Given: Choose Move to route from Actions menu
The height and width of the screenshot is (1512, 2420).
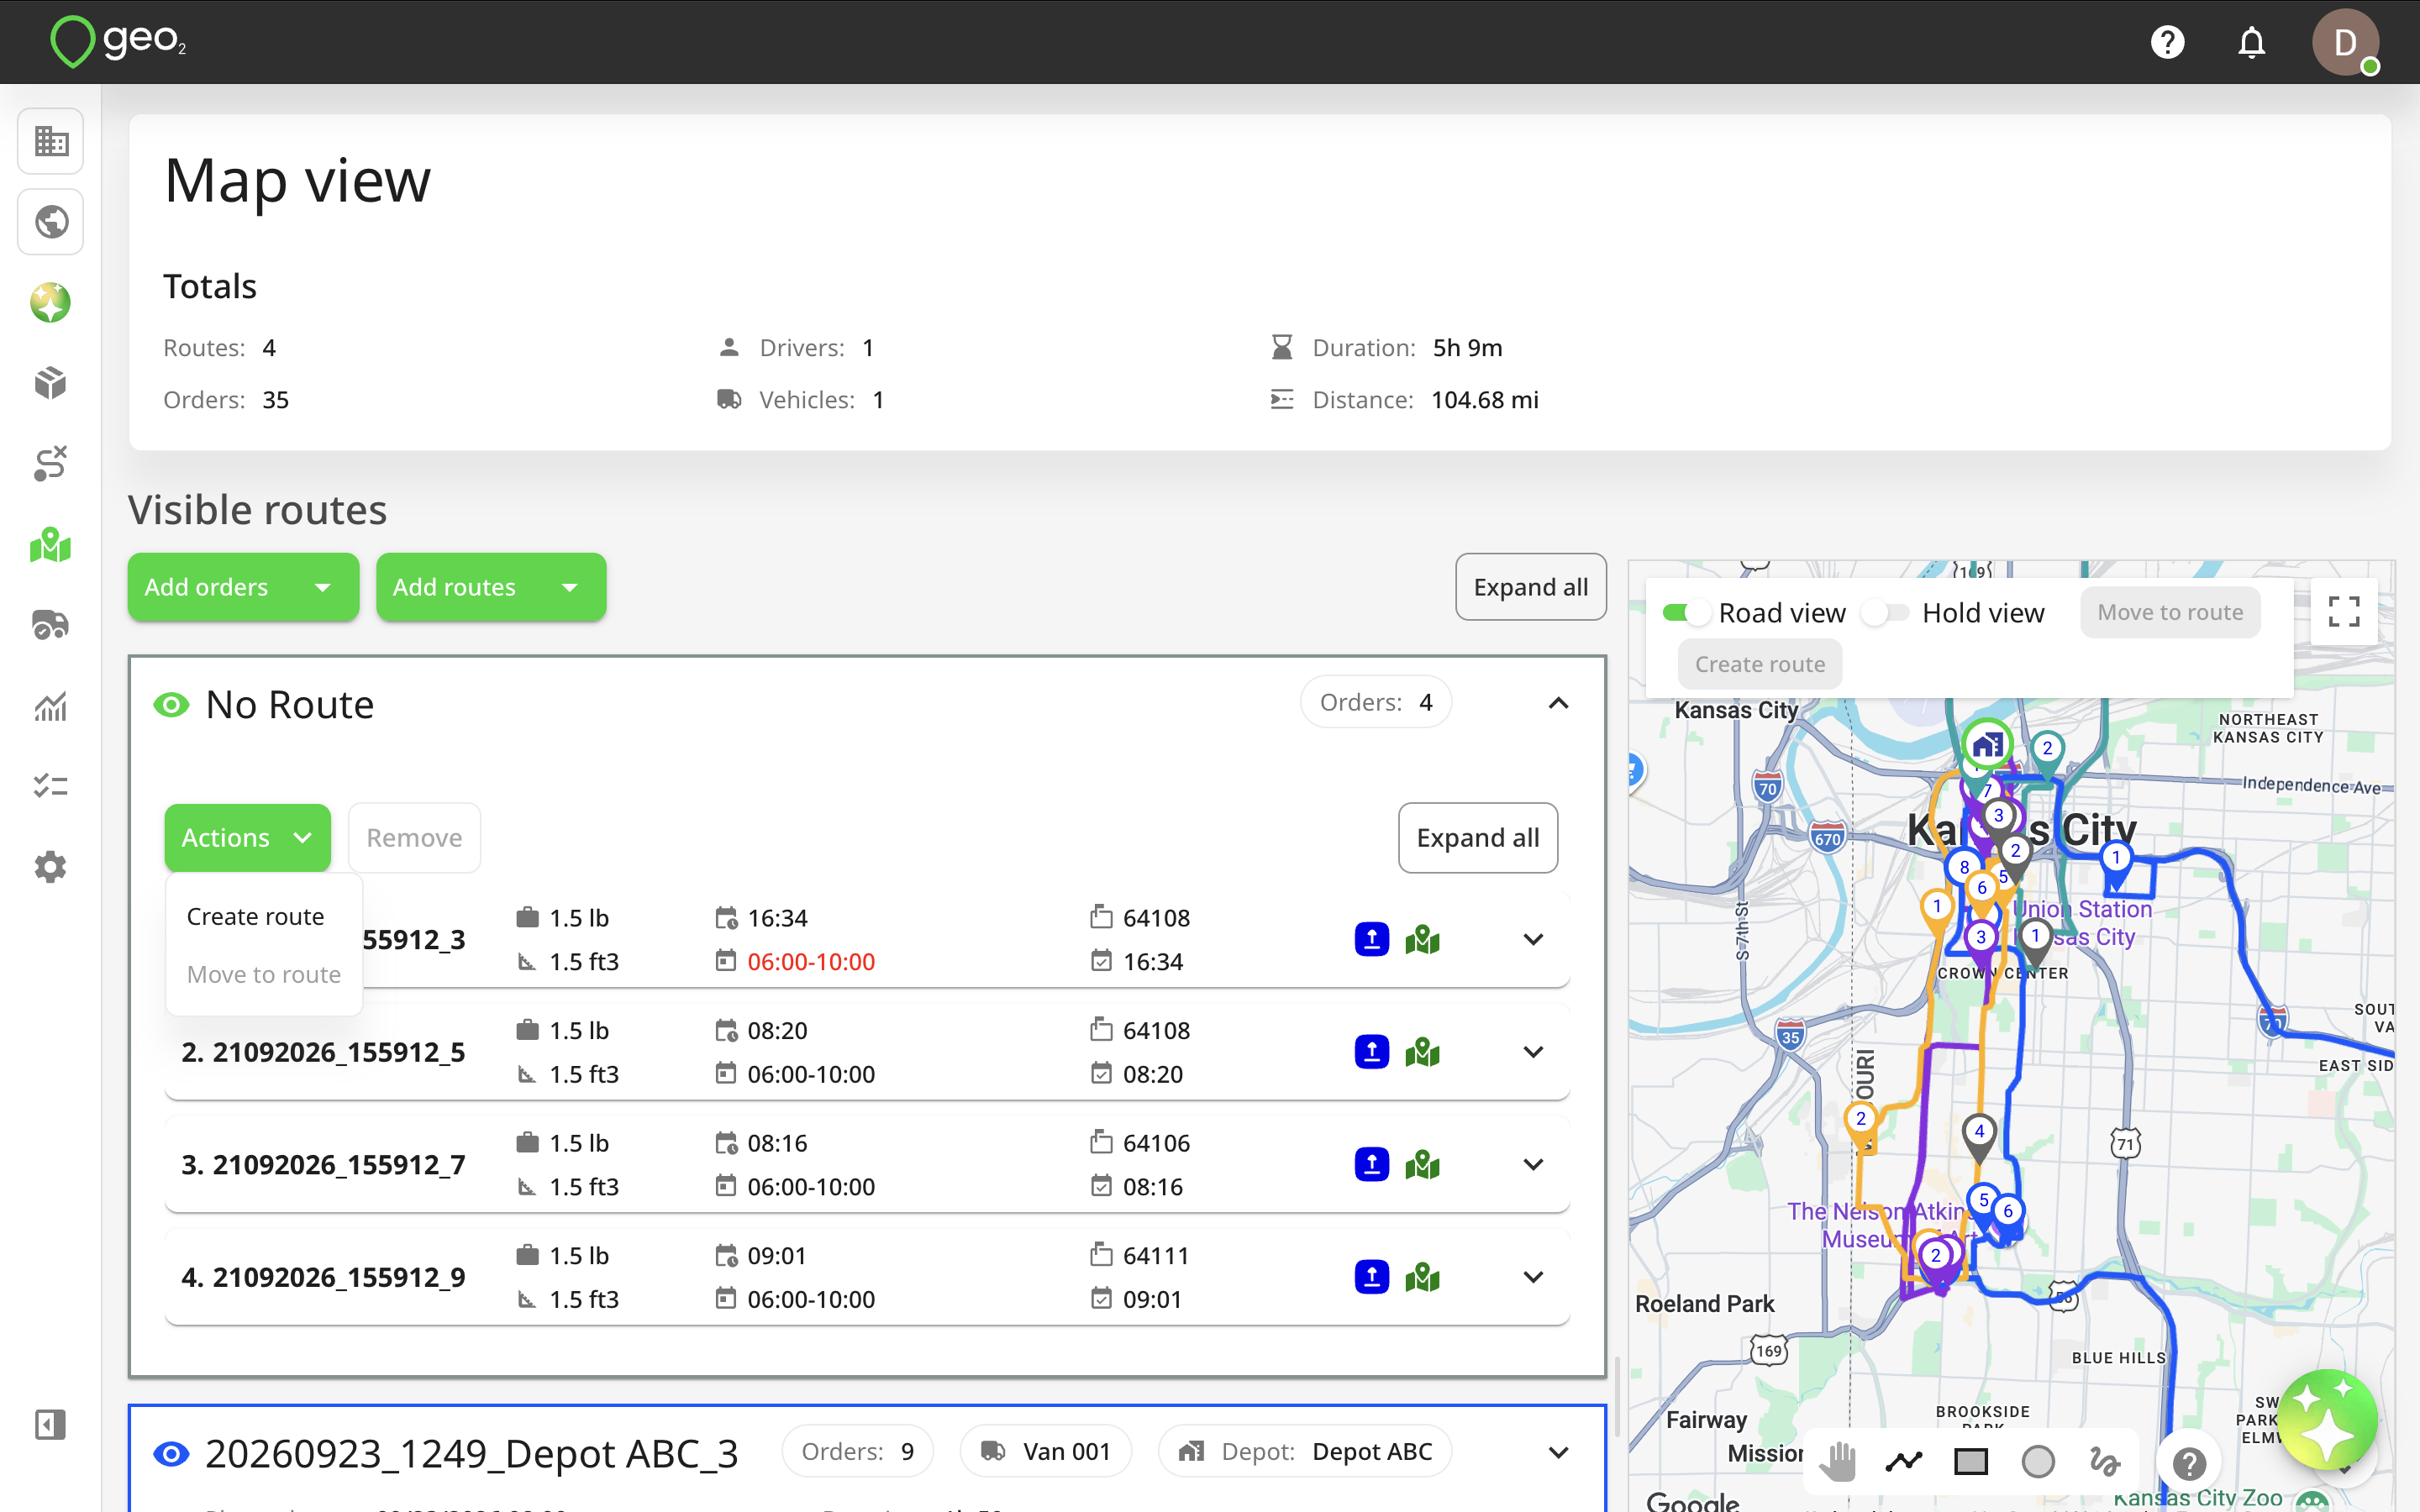Looking at the screenshot, I should [x=264, y=974].
